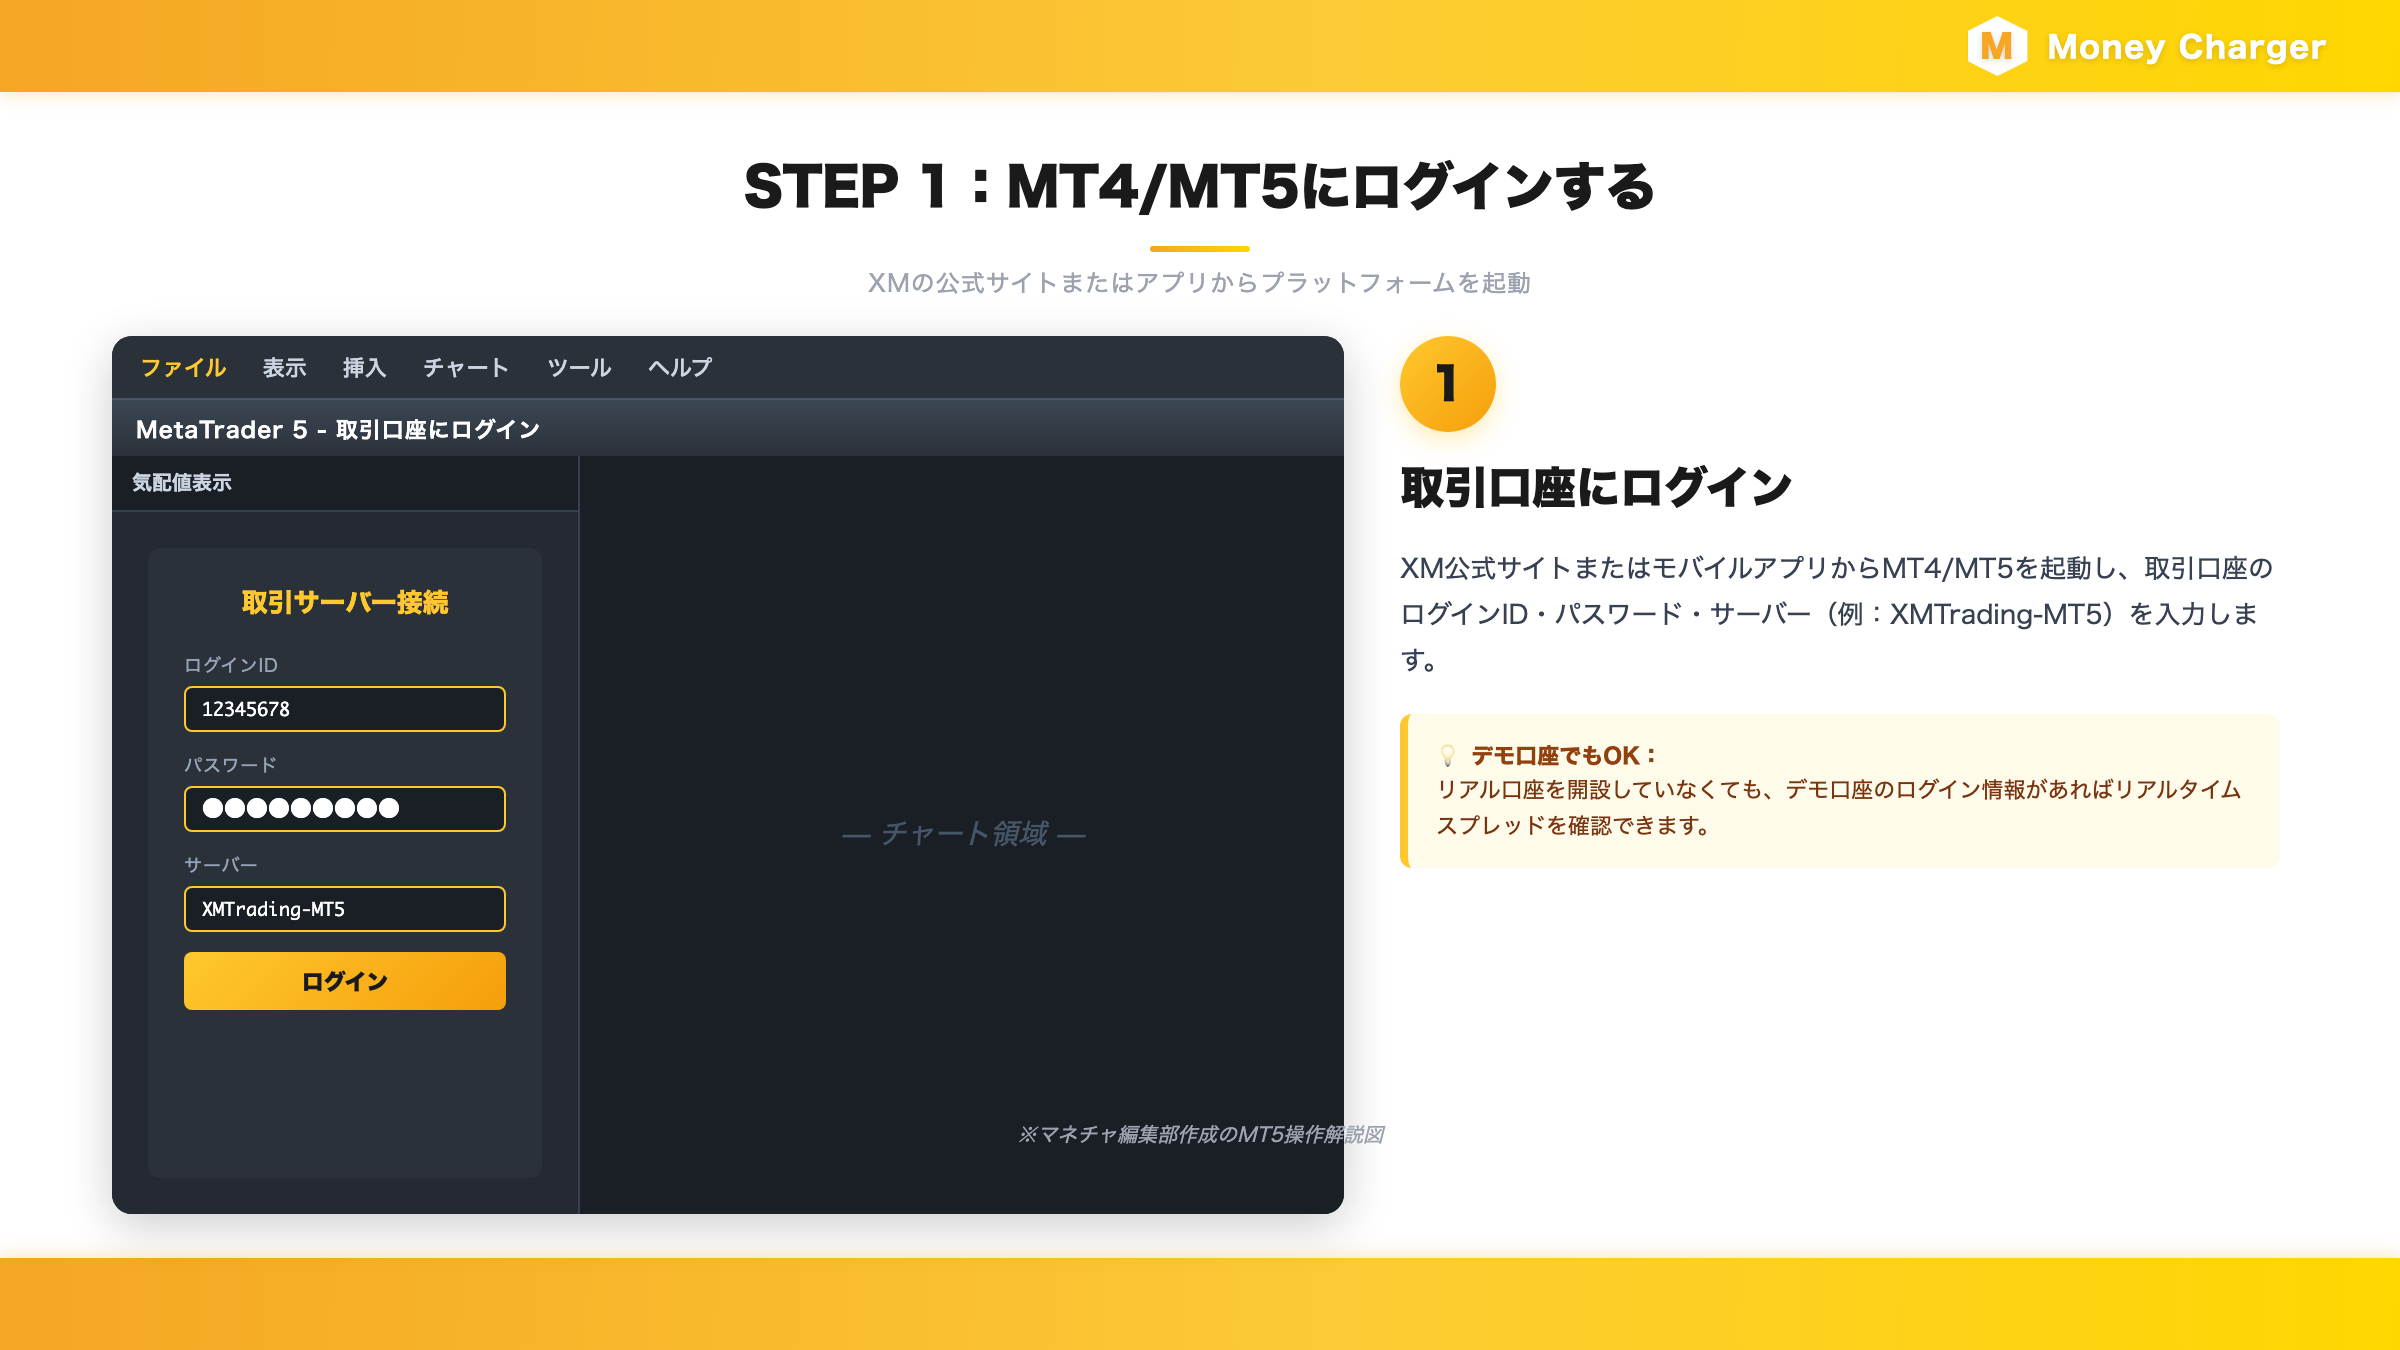Click the MetaTrader 5 window title bar
2400x1350 pixels.
pos(728,429)
